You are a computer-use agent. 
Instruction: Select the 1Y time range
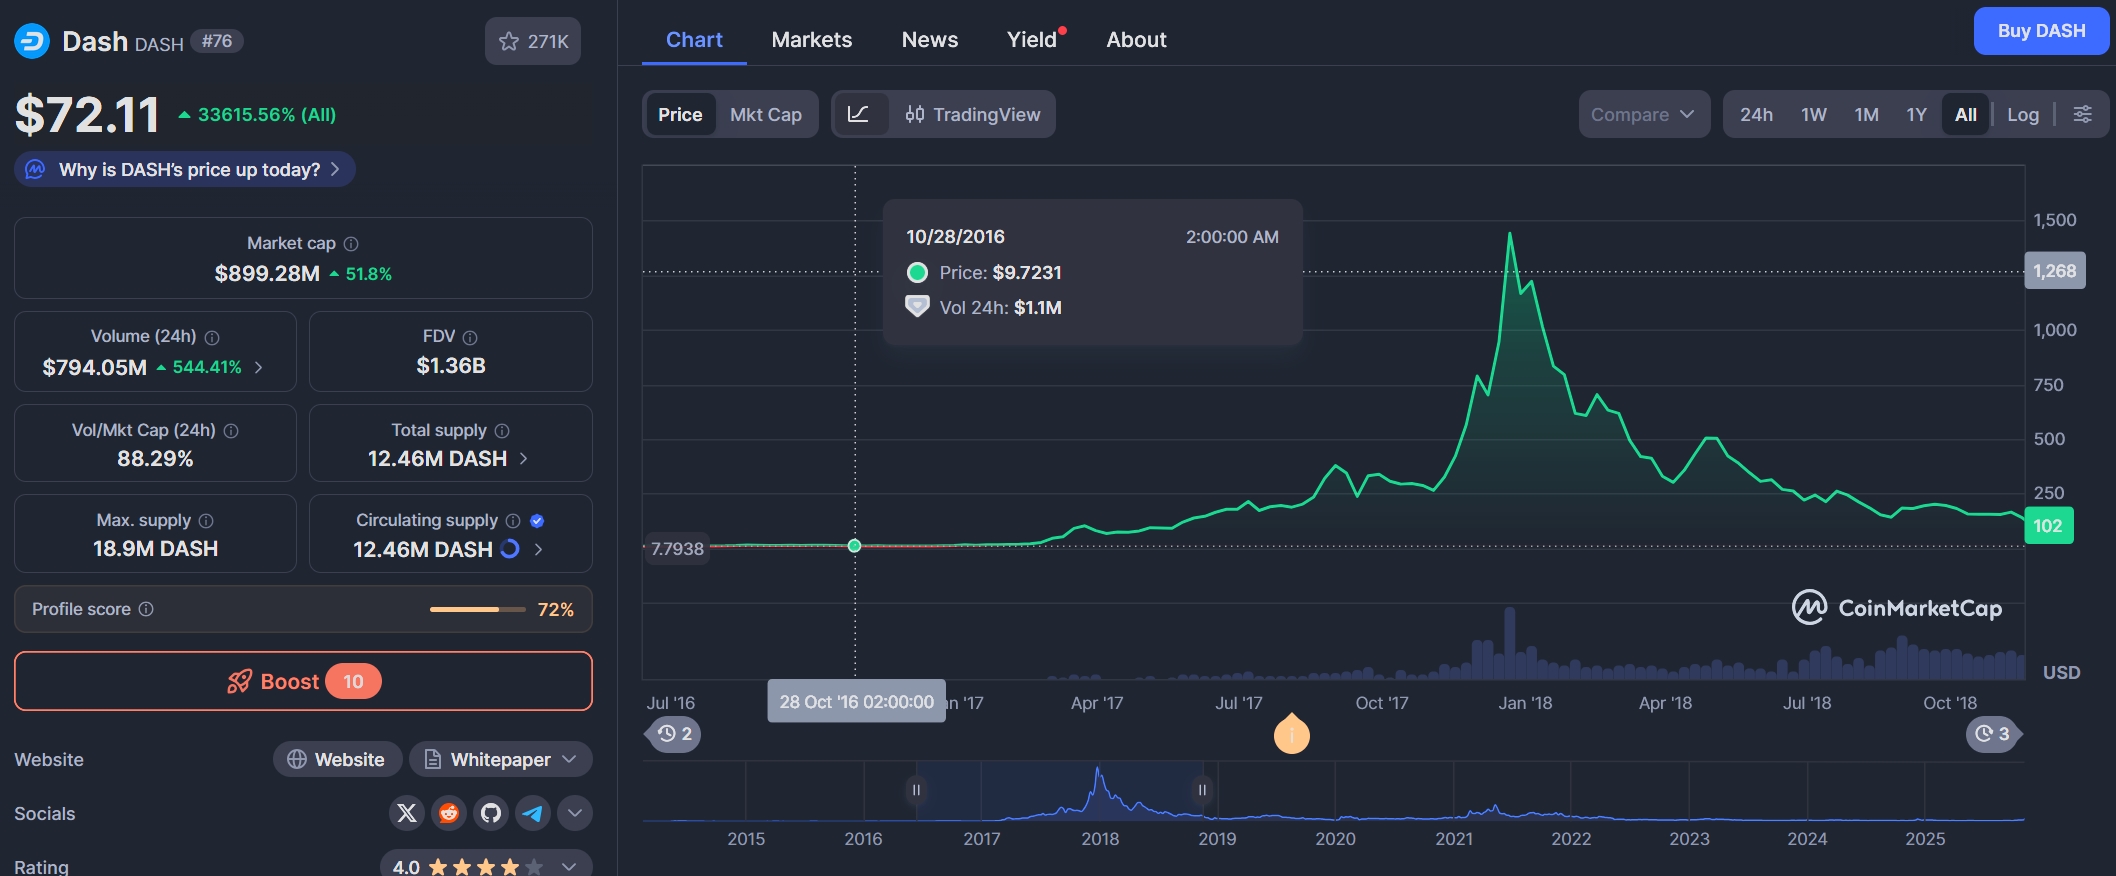pos(1915,114)
